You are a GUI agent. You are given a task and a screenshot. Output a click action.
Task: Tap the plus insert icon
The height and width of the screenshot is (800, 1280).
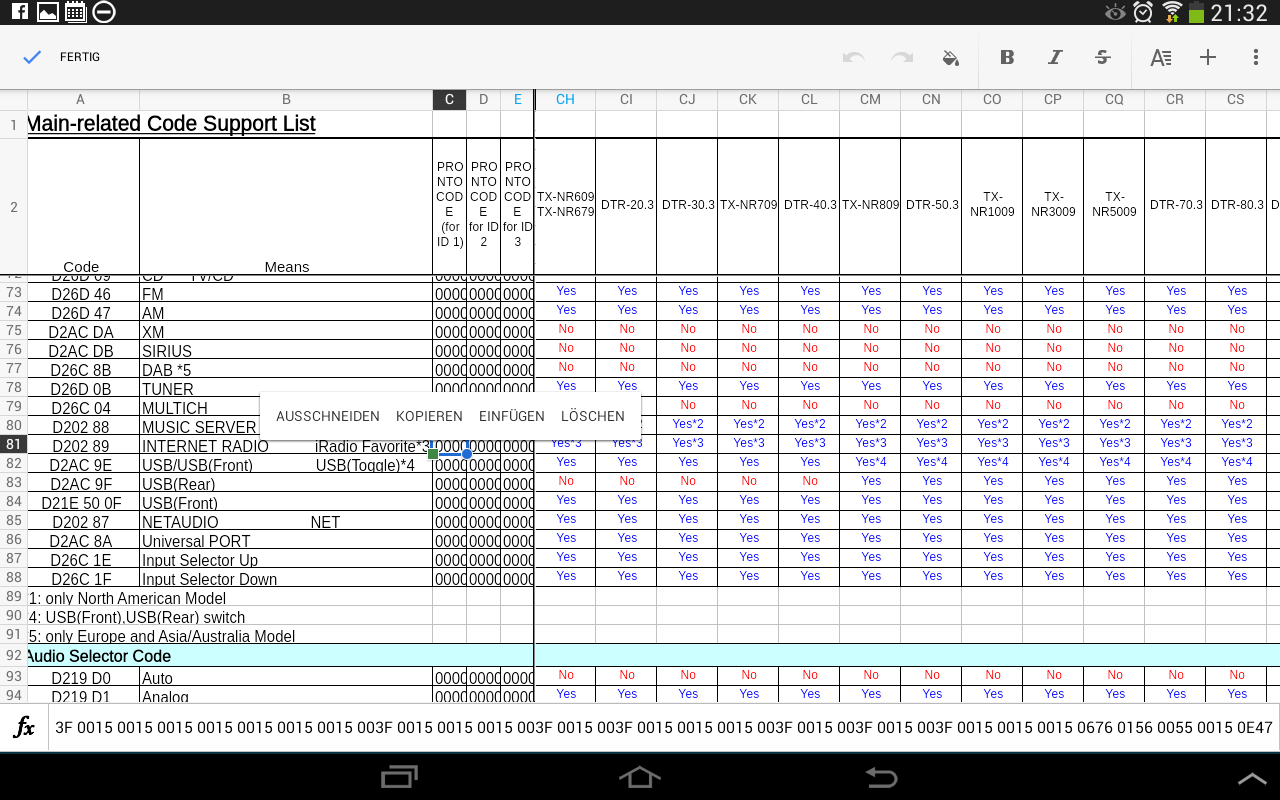tap(1208, 58)
